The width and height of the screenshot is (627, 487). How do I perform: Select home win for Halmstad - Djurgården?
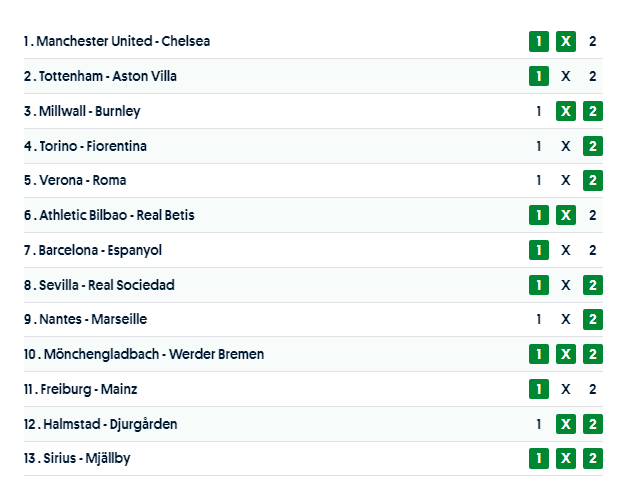[539, 424]
